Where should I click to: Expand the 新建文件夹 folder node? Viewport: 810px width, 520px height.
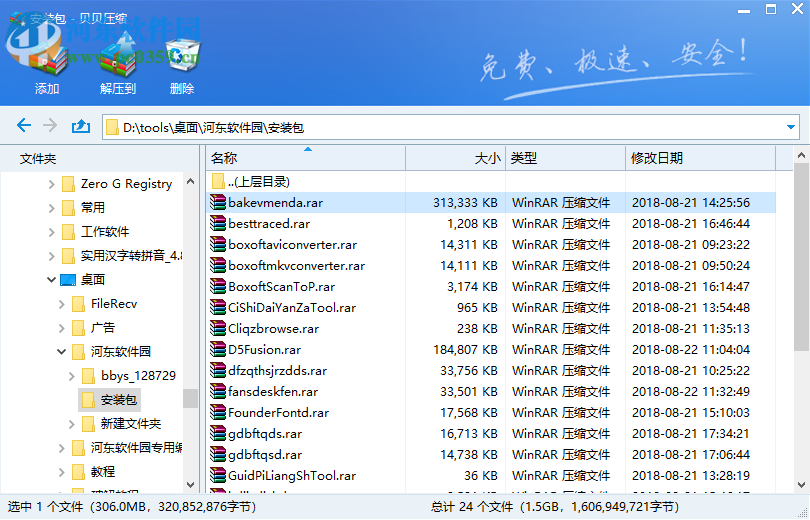click(72, 424)
